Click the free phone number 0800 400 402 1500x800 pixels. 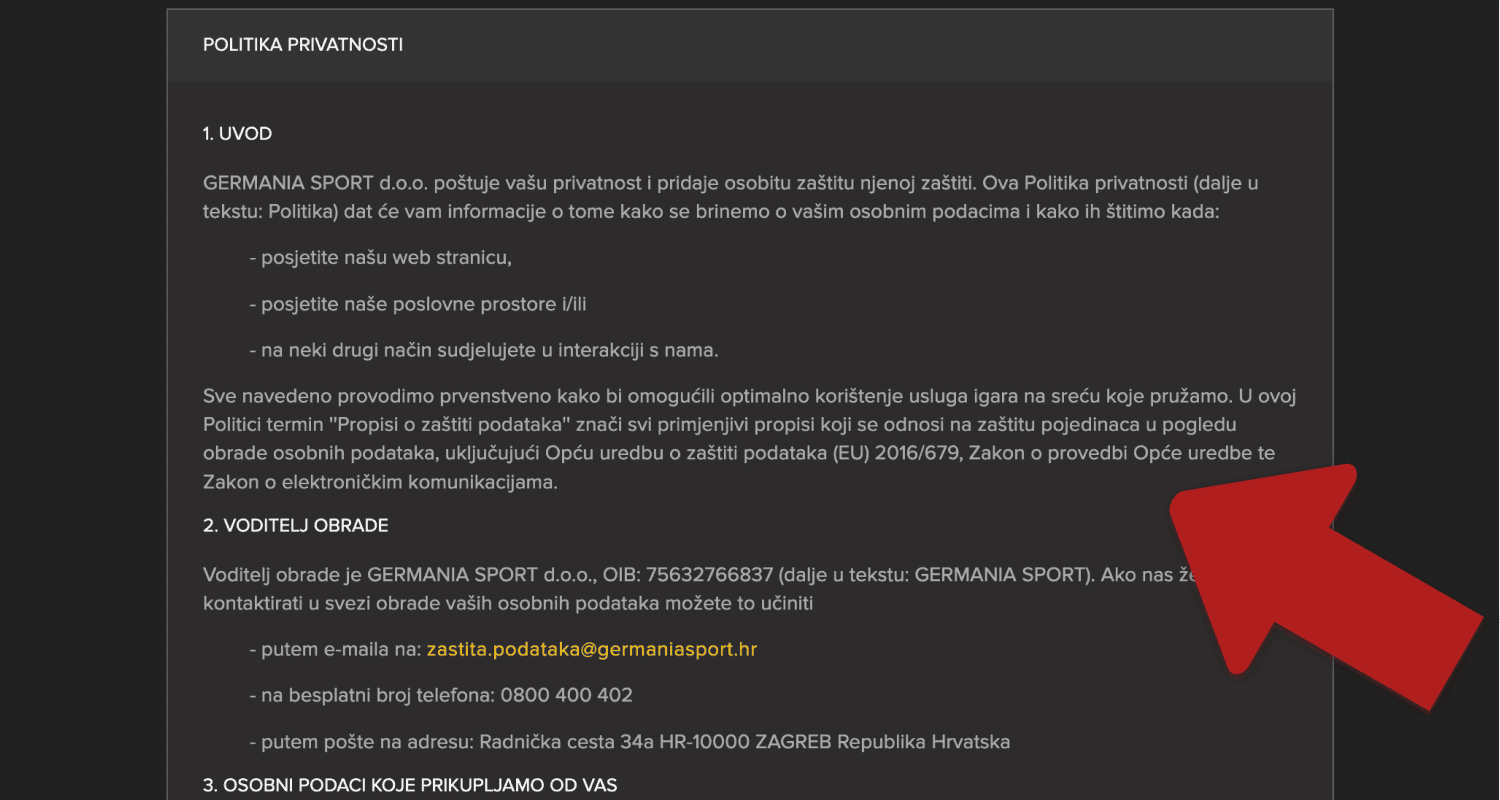tap(566, 695)
